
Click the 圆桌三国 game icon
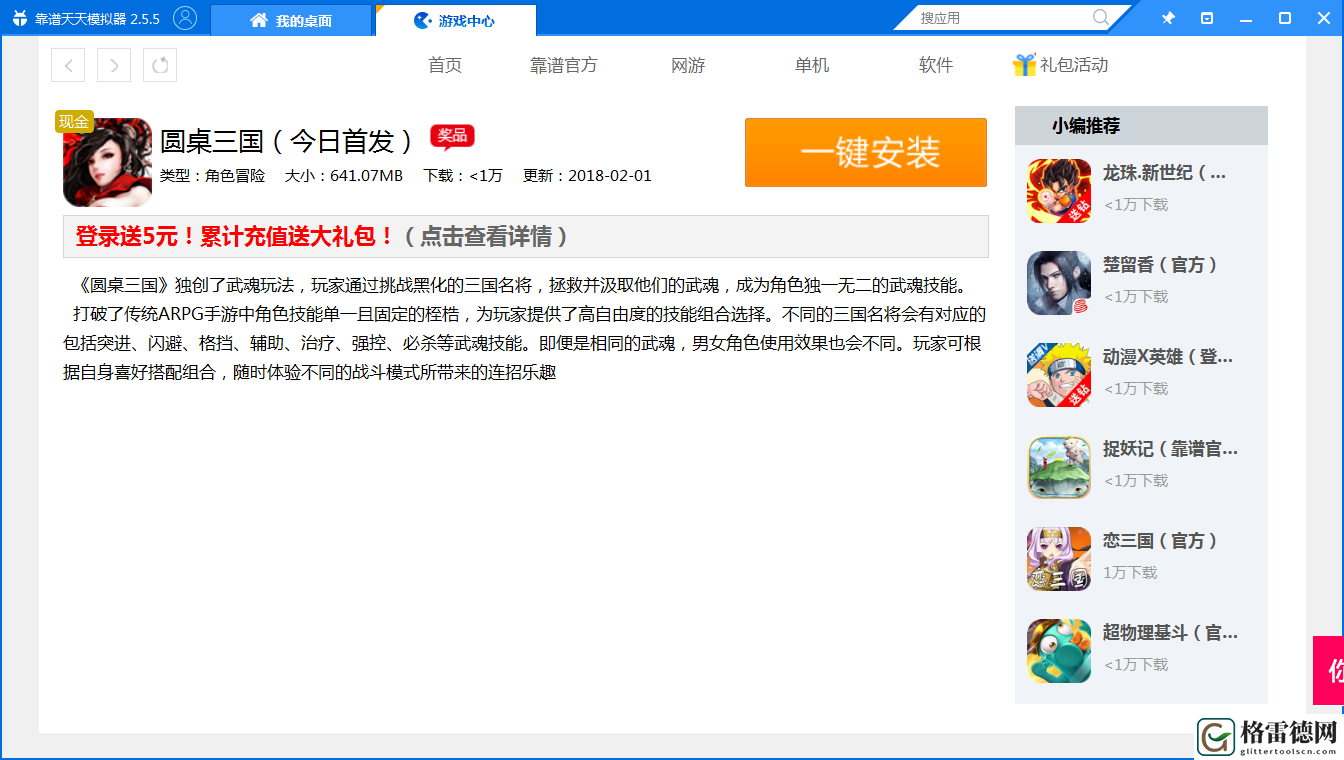point(107,162)
